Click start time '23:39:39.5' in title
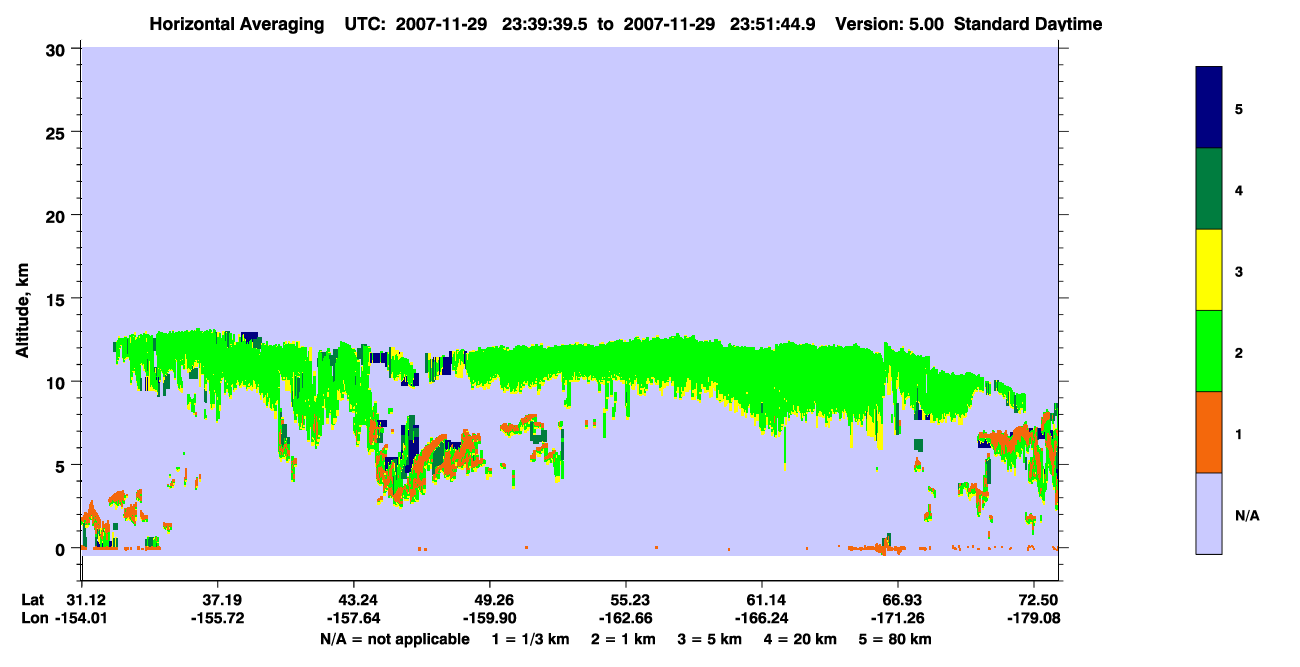 pos(544,24)
